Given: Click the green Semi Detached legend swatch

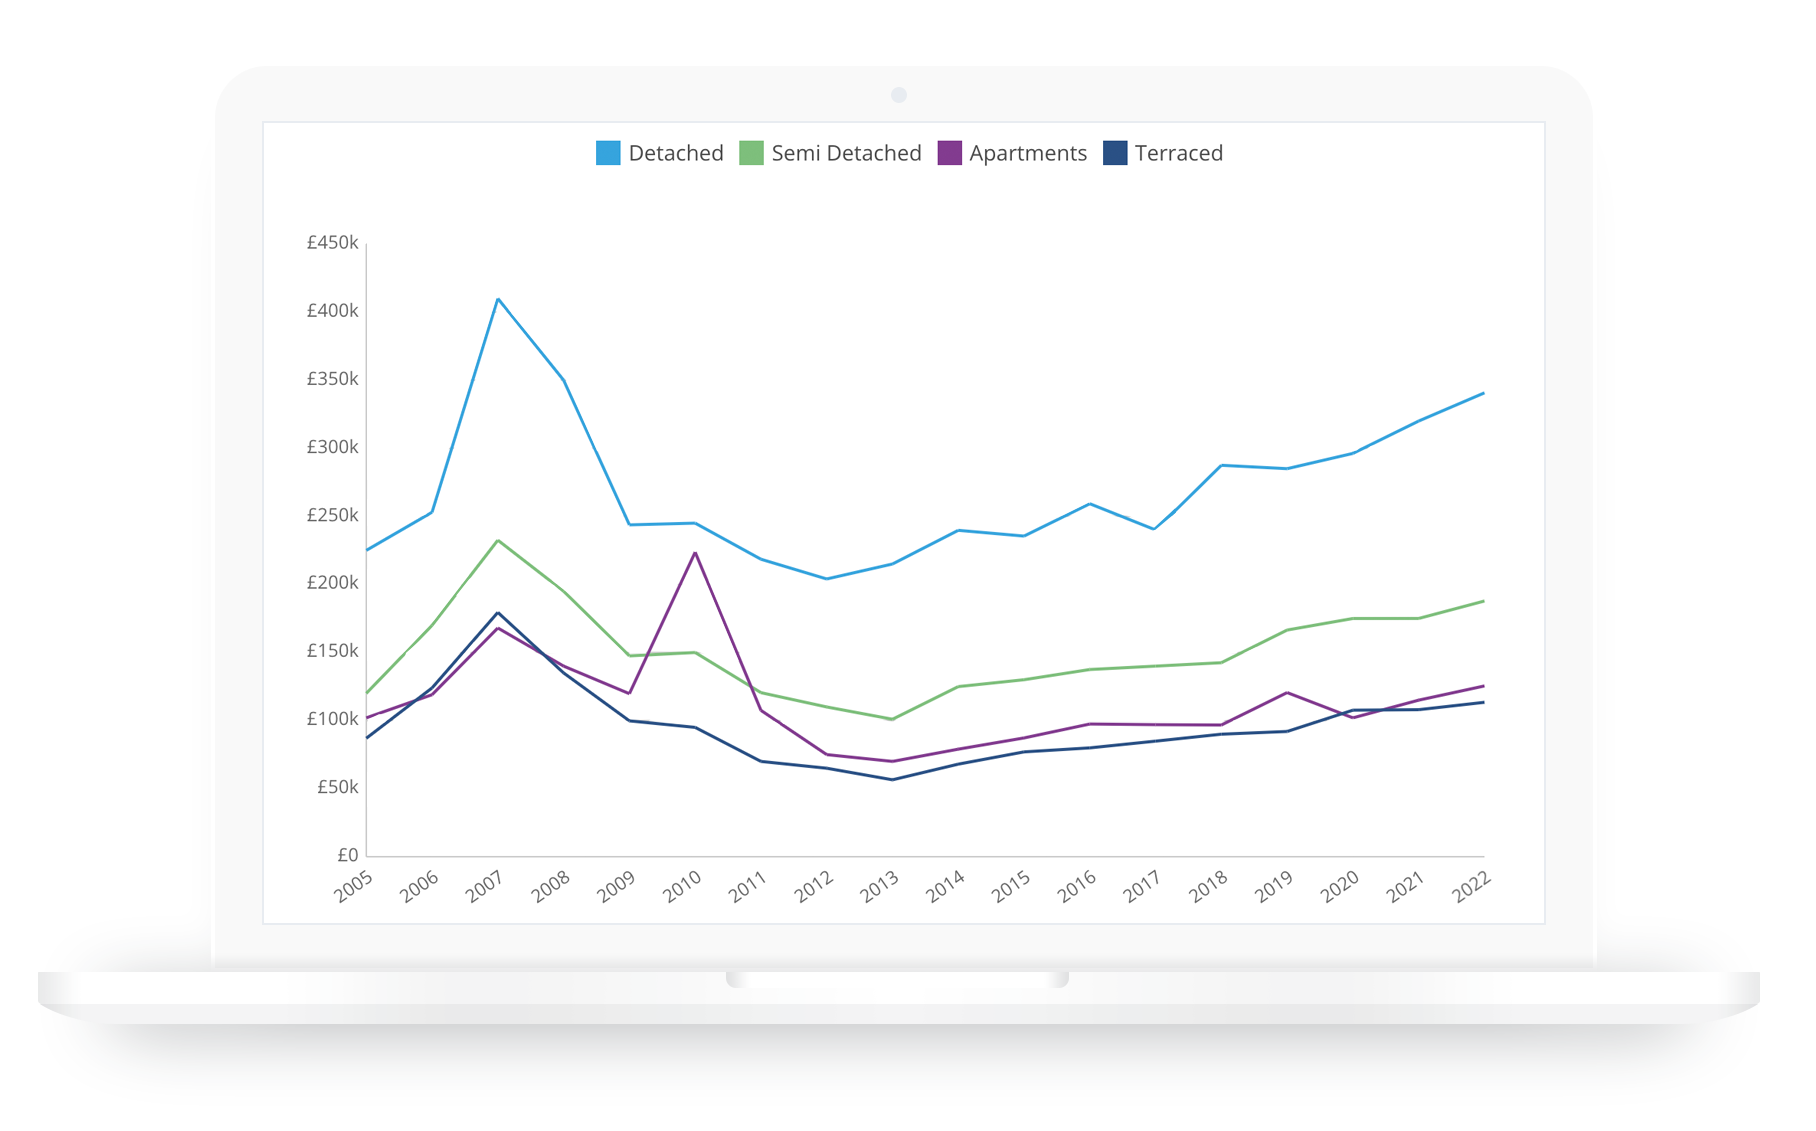Looking at the screenshot, I should [x=750, y=152].
